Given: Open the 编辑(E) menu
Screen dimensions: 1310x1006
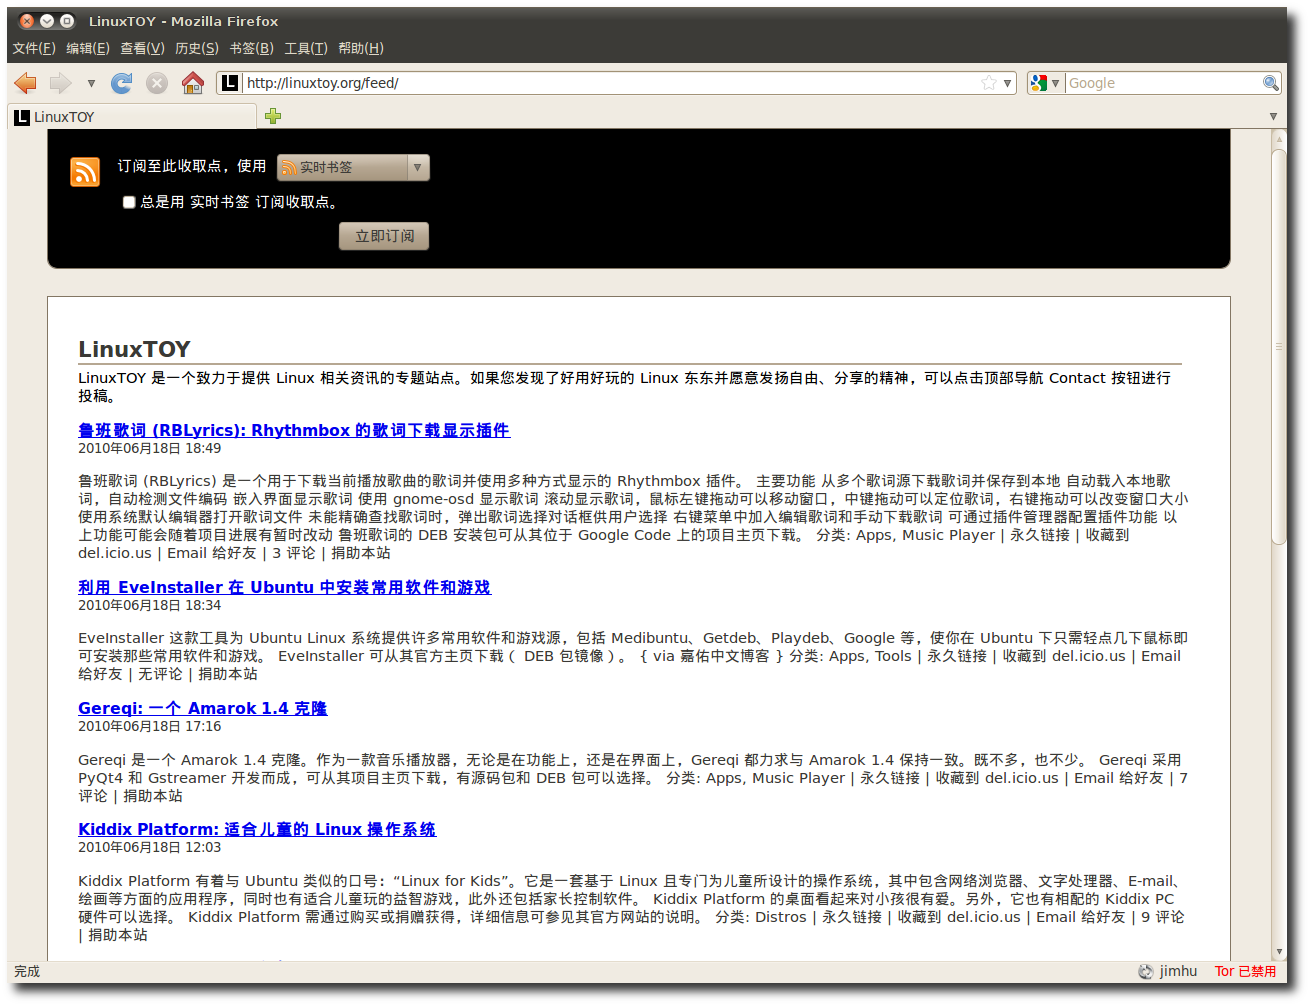Looking at the screenshot, I should 88,48.
